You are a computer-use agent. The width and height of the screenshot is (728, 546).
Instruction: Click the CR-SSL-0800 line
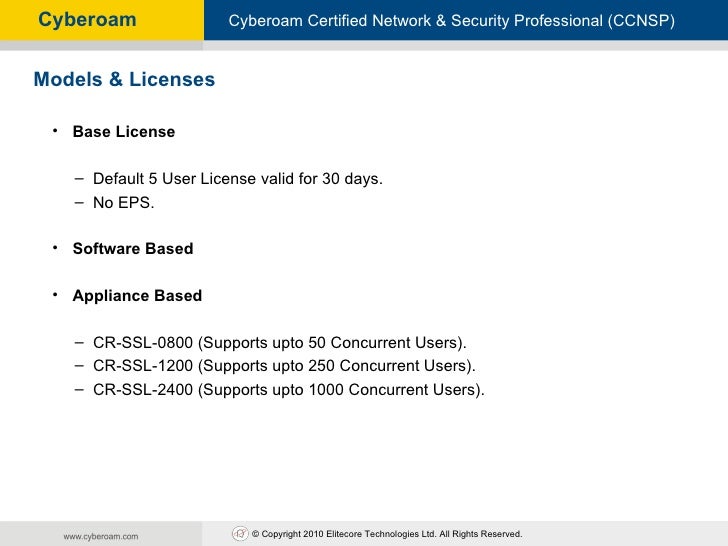coord(280,343)
